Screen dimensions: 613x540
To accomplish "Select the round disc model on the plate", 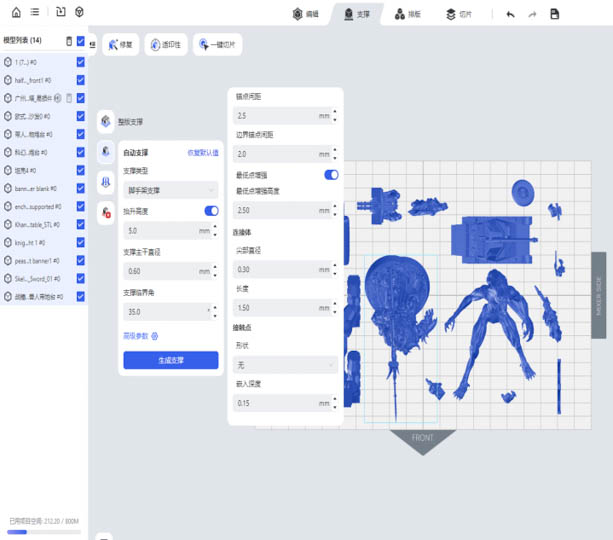I will [x=523, y=192].
